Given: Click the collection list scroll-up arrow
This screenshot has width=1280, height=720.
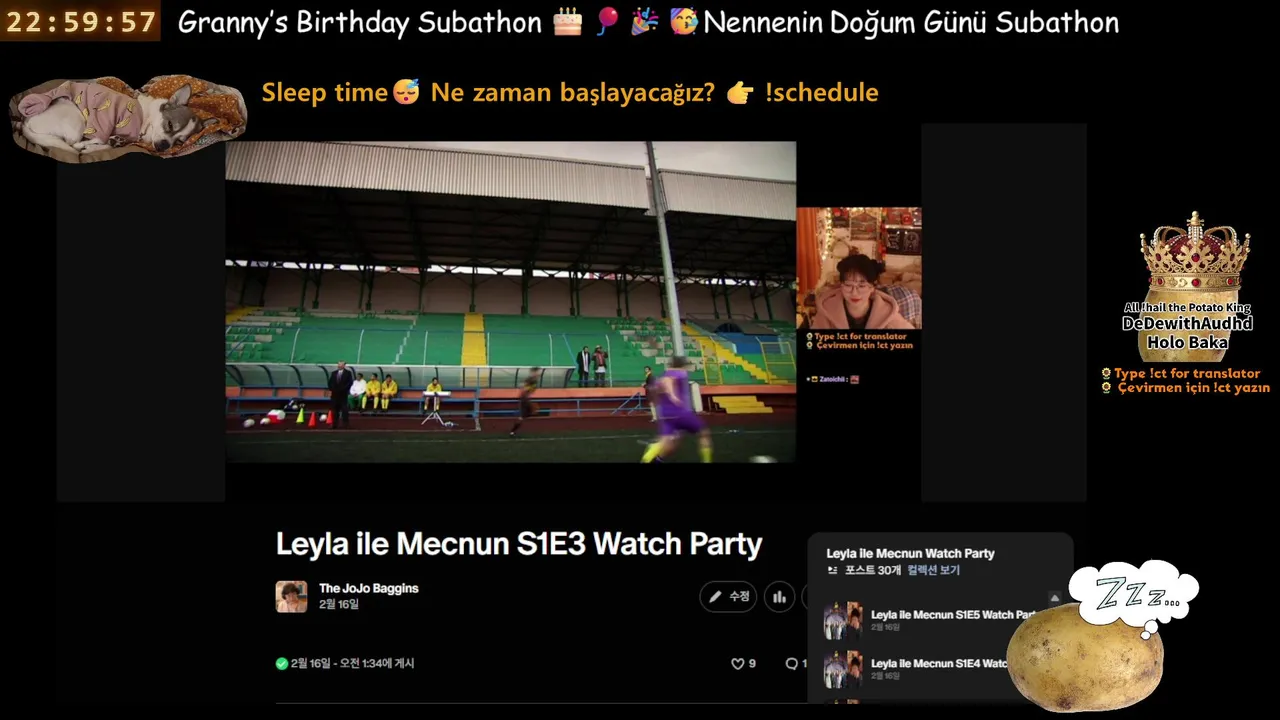Looking at the screenshot, I should pyautogui.click(x=1054, y=598).
